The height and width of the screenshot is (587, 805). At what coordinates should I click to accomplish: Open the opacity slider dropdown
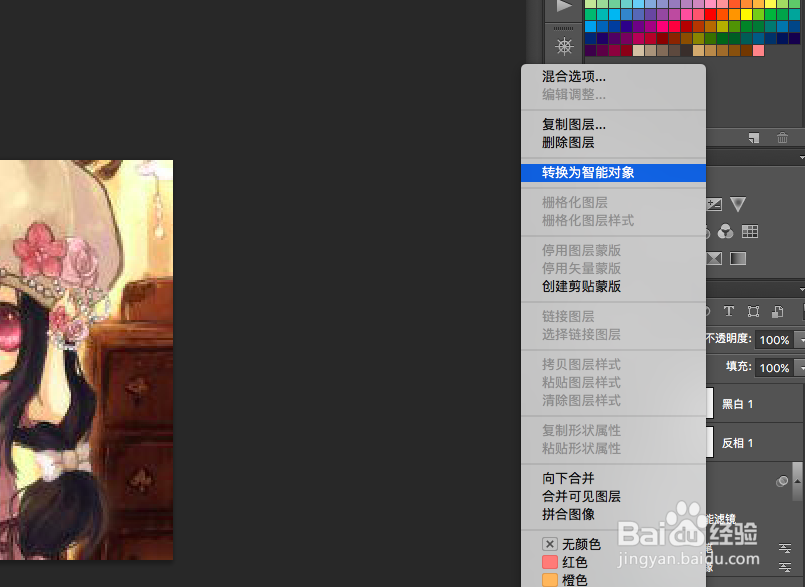pos(800,339)
